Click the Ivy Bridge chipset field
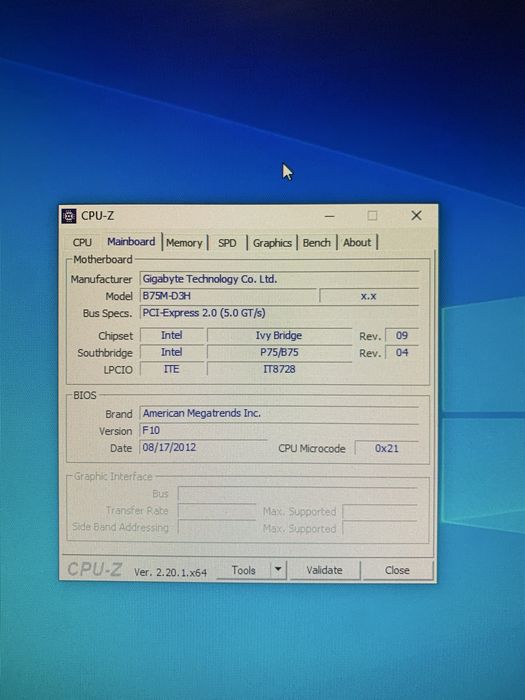This screenshot has height=700, width=525. (279, 335)
